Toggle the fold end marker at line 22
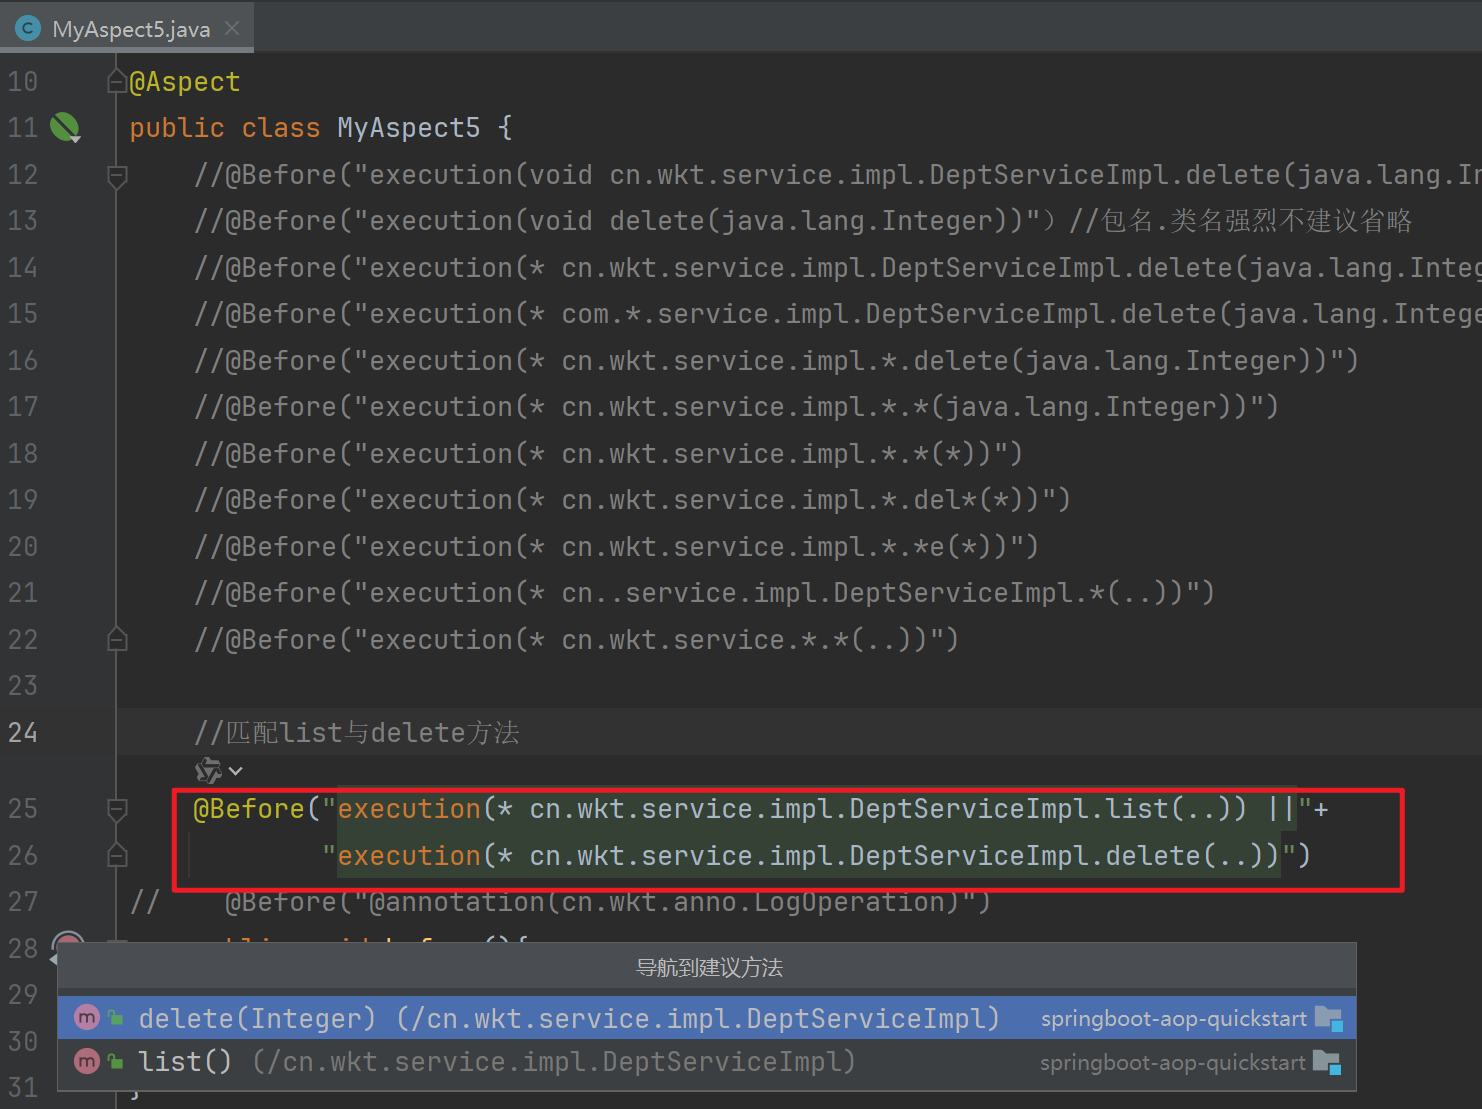The image size is (1482, 1109). click(x=117, y=639)
